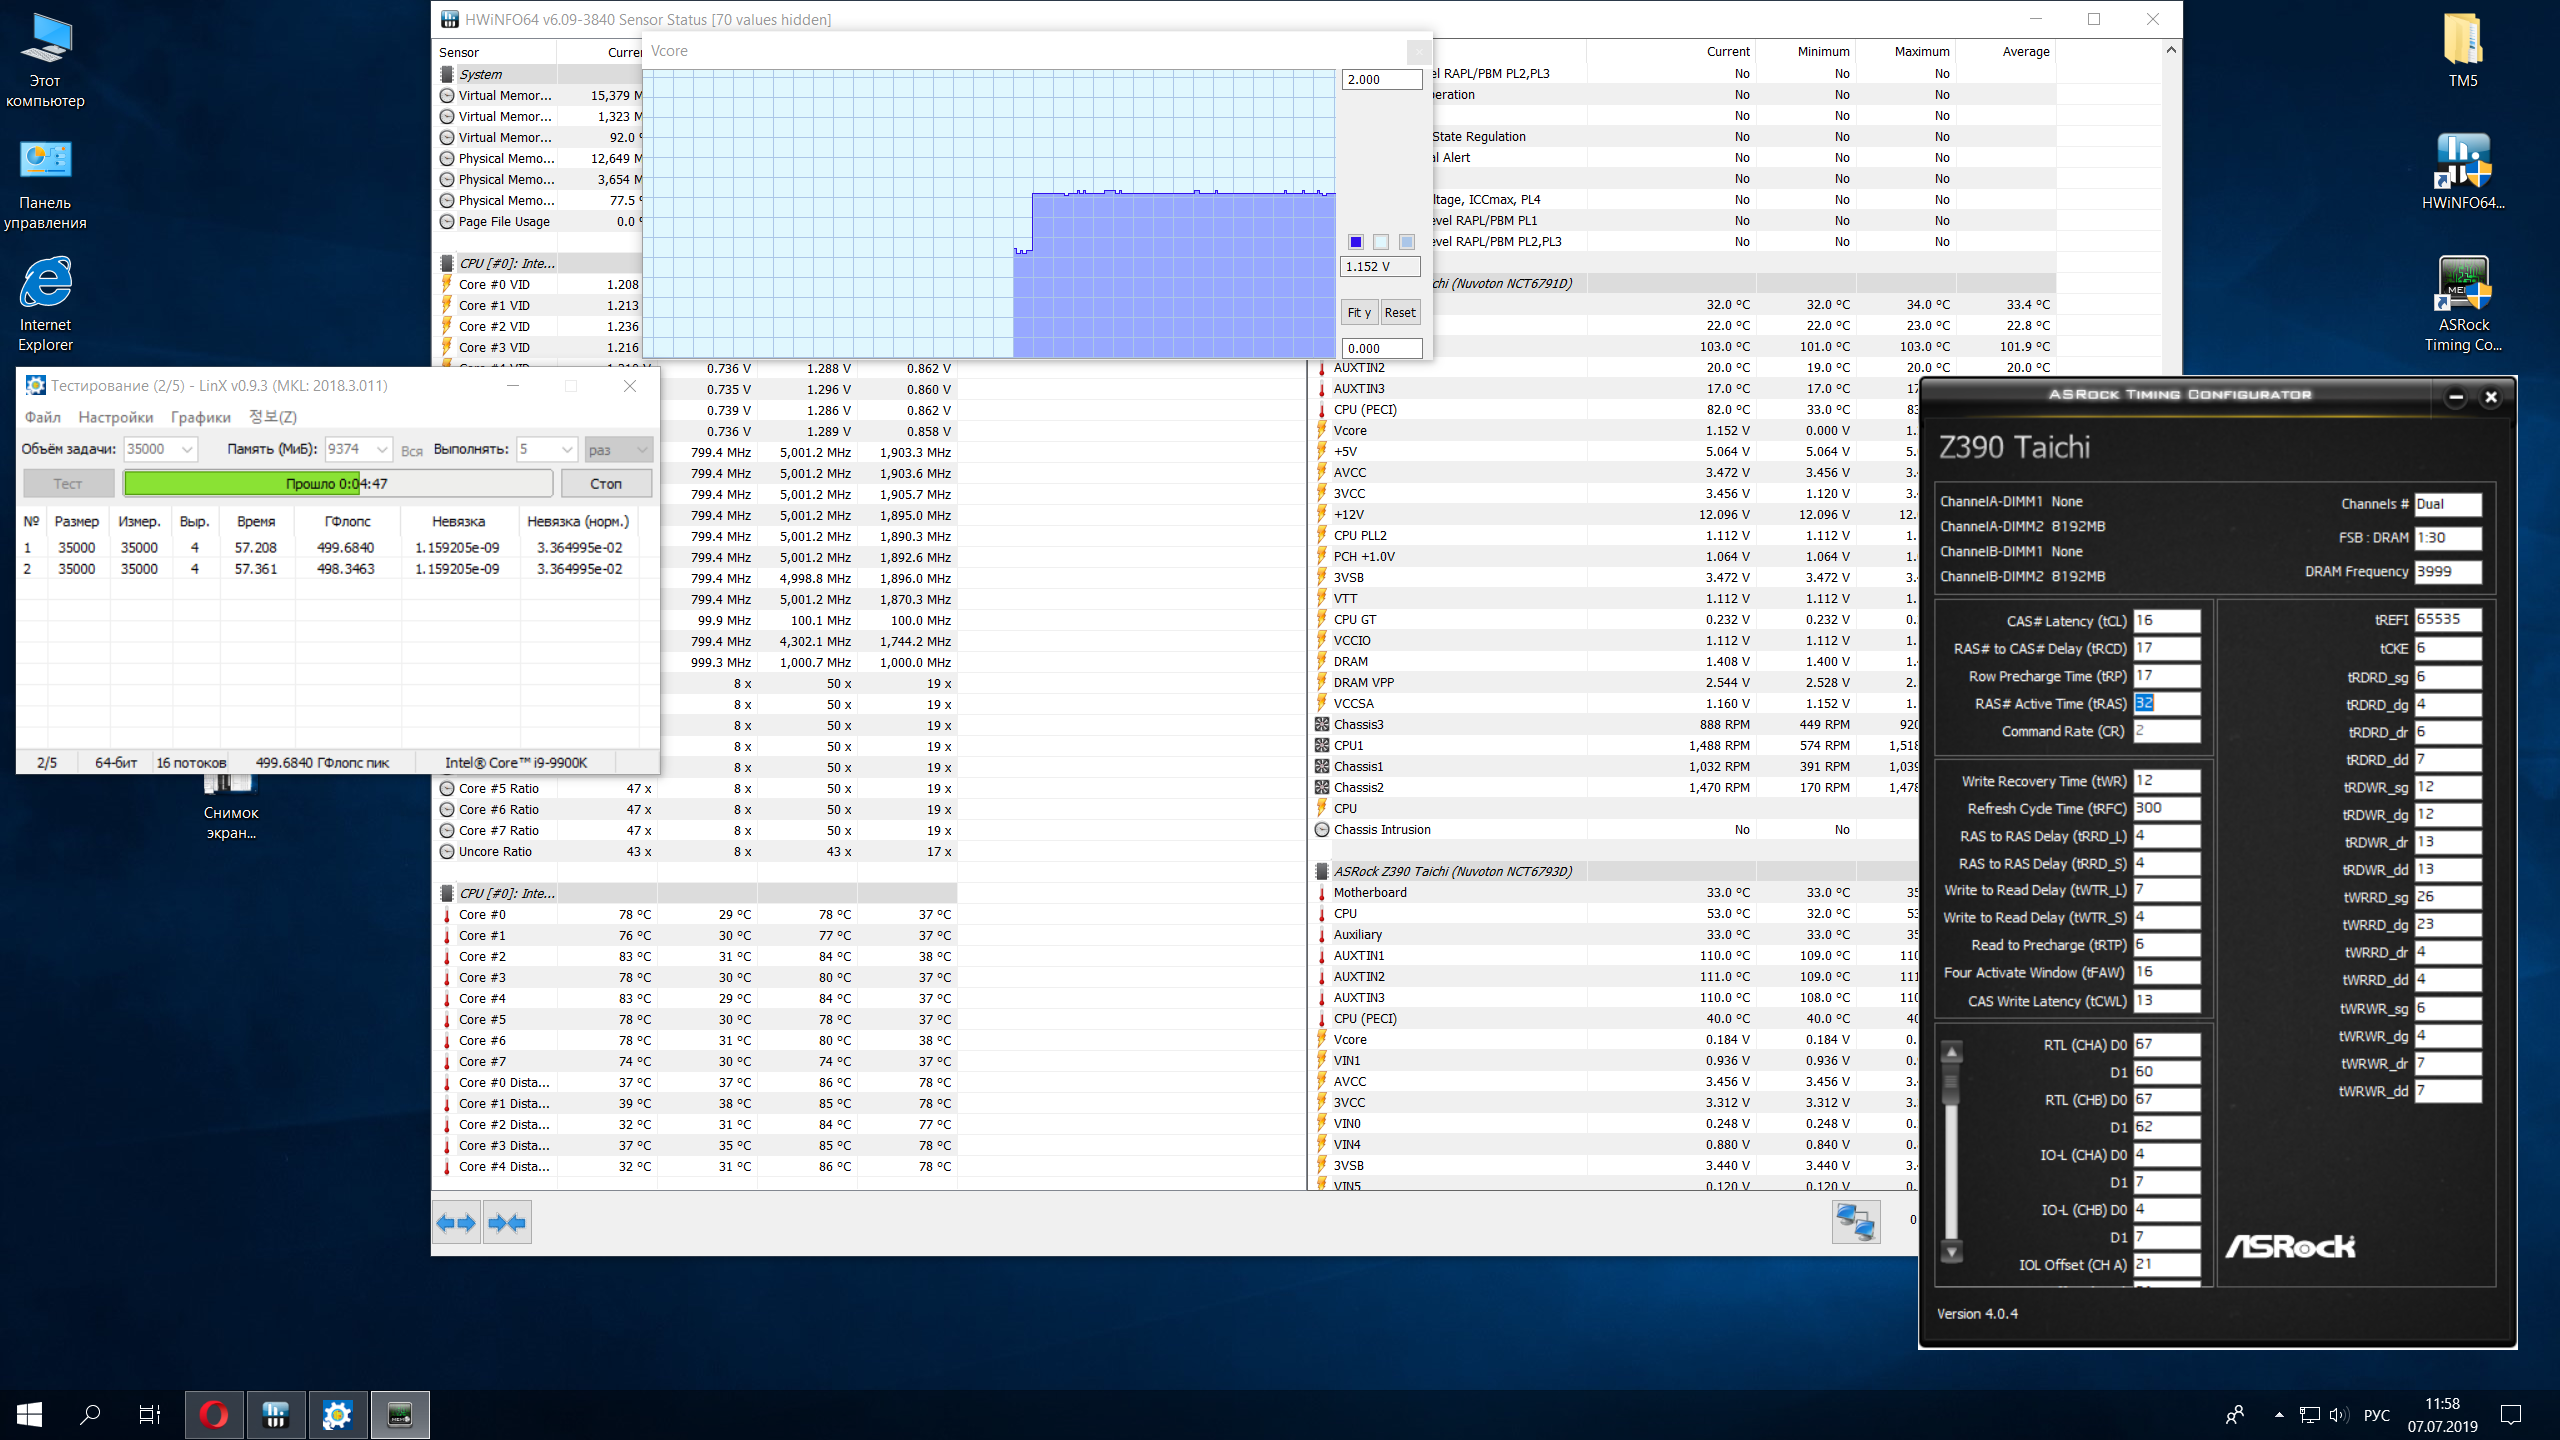Open the Графики menu in LinX
The width and height of the screenshot is (2560, 1440).
click(x=200, y=417)
